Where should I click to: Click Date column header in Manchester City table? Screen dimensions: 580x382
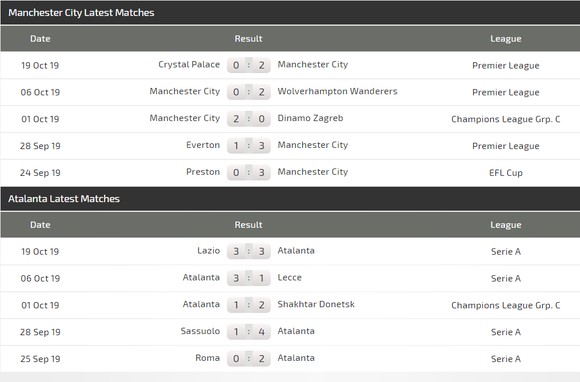click(x=40, y=39)
